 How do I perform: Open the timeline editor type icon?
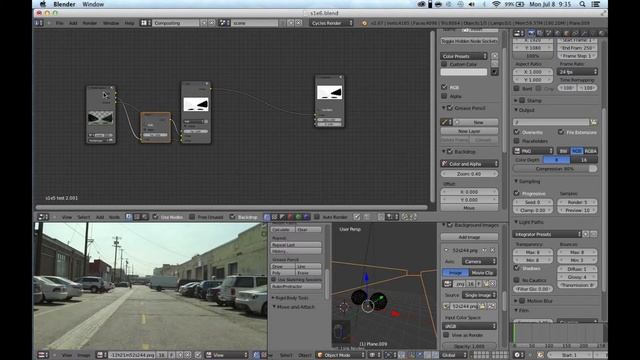pyautogui.click(x=519, y=355)
